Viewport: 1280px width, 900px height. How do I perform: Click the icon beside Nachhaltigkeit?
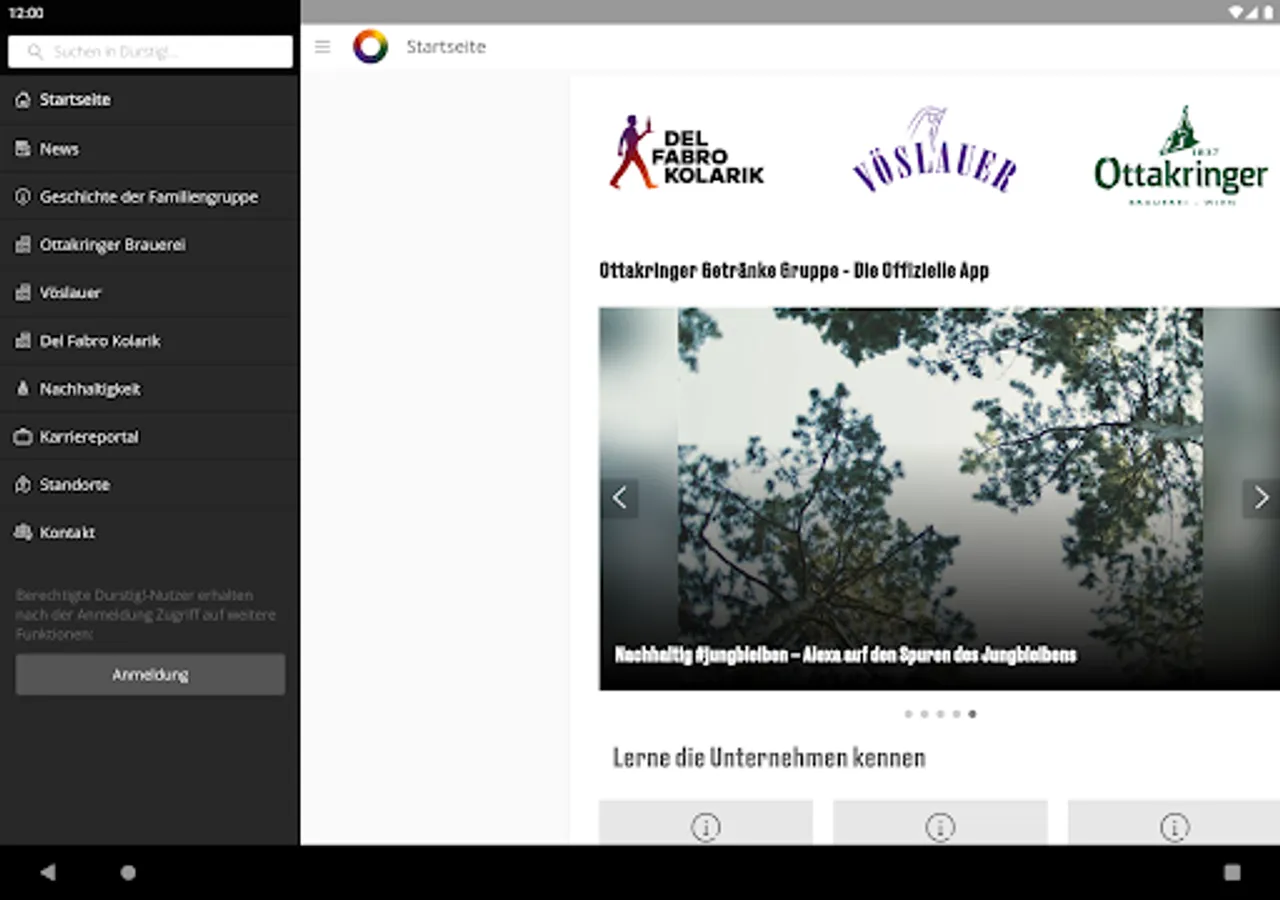pyautogui.click(x=23, y=389)
